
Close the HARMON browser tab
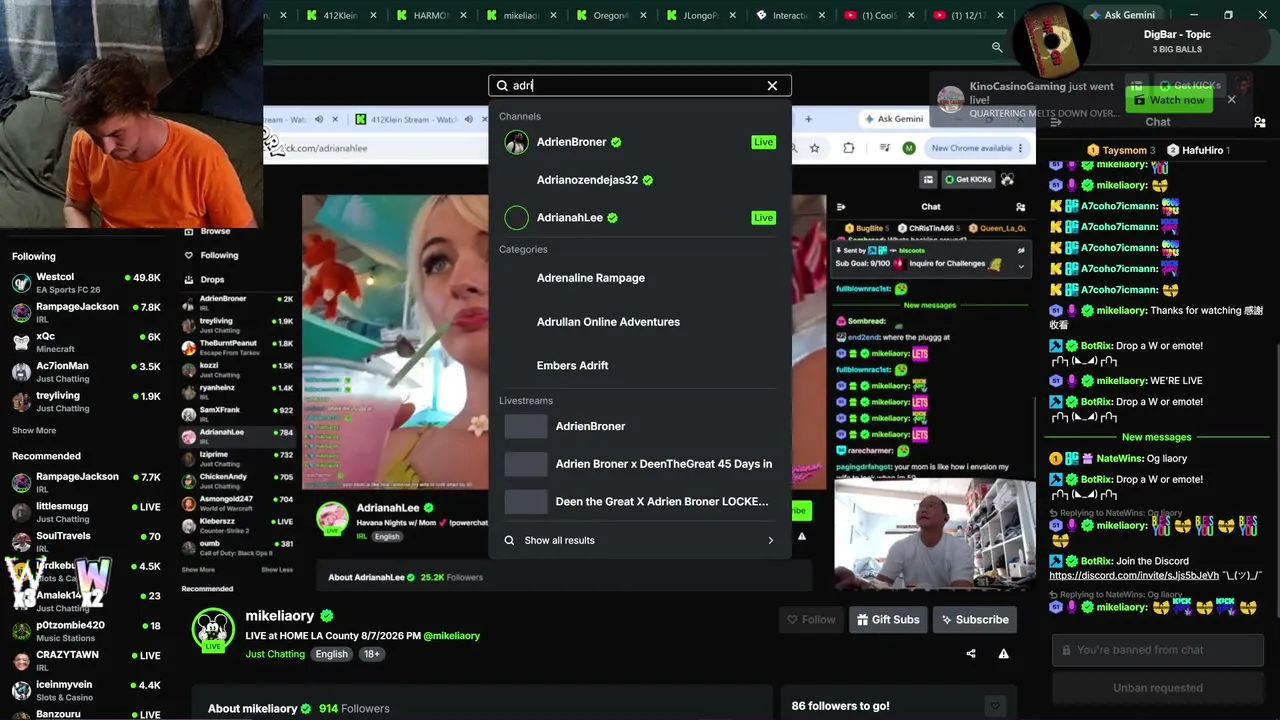464,15
